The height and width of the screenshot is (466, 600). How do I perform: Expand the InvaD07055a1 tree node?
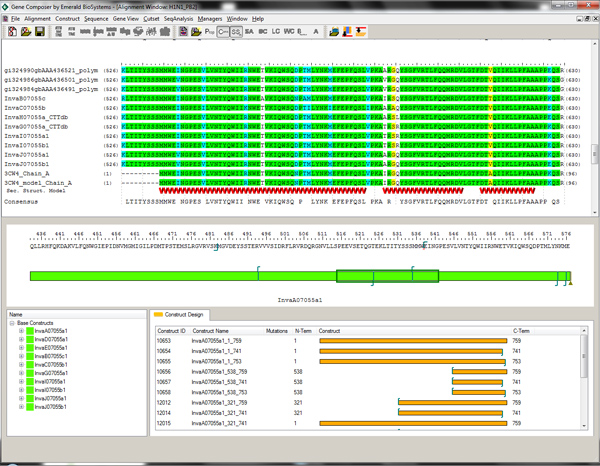click(x=21, y=340)
